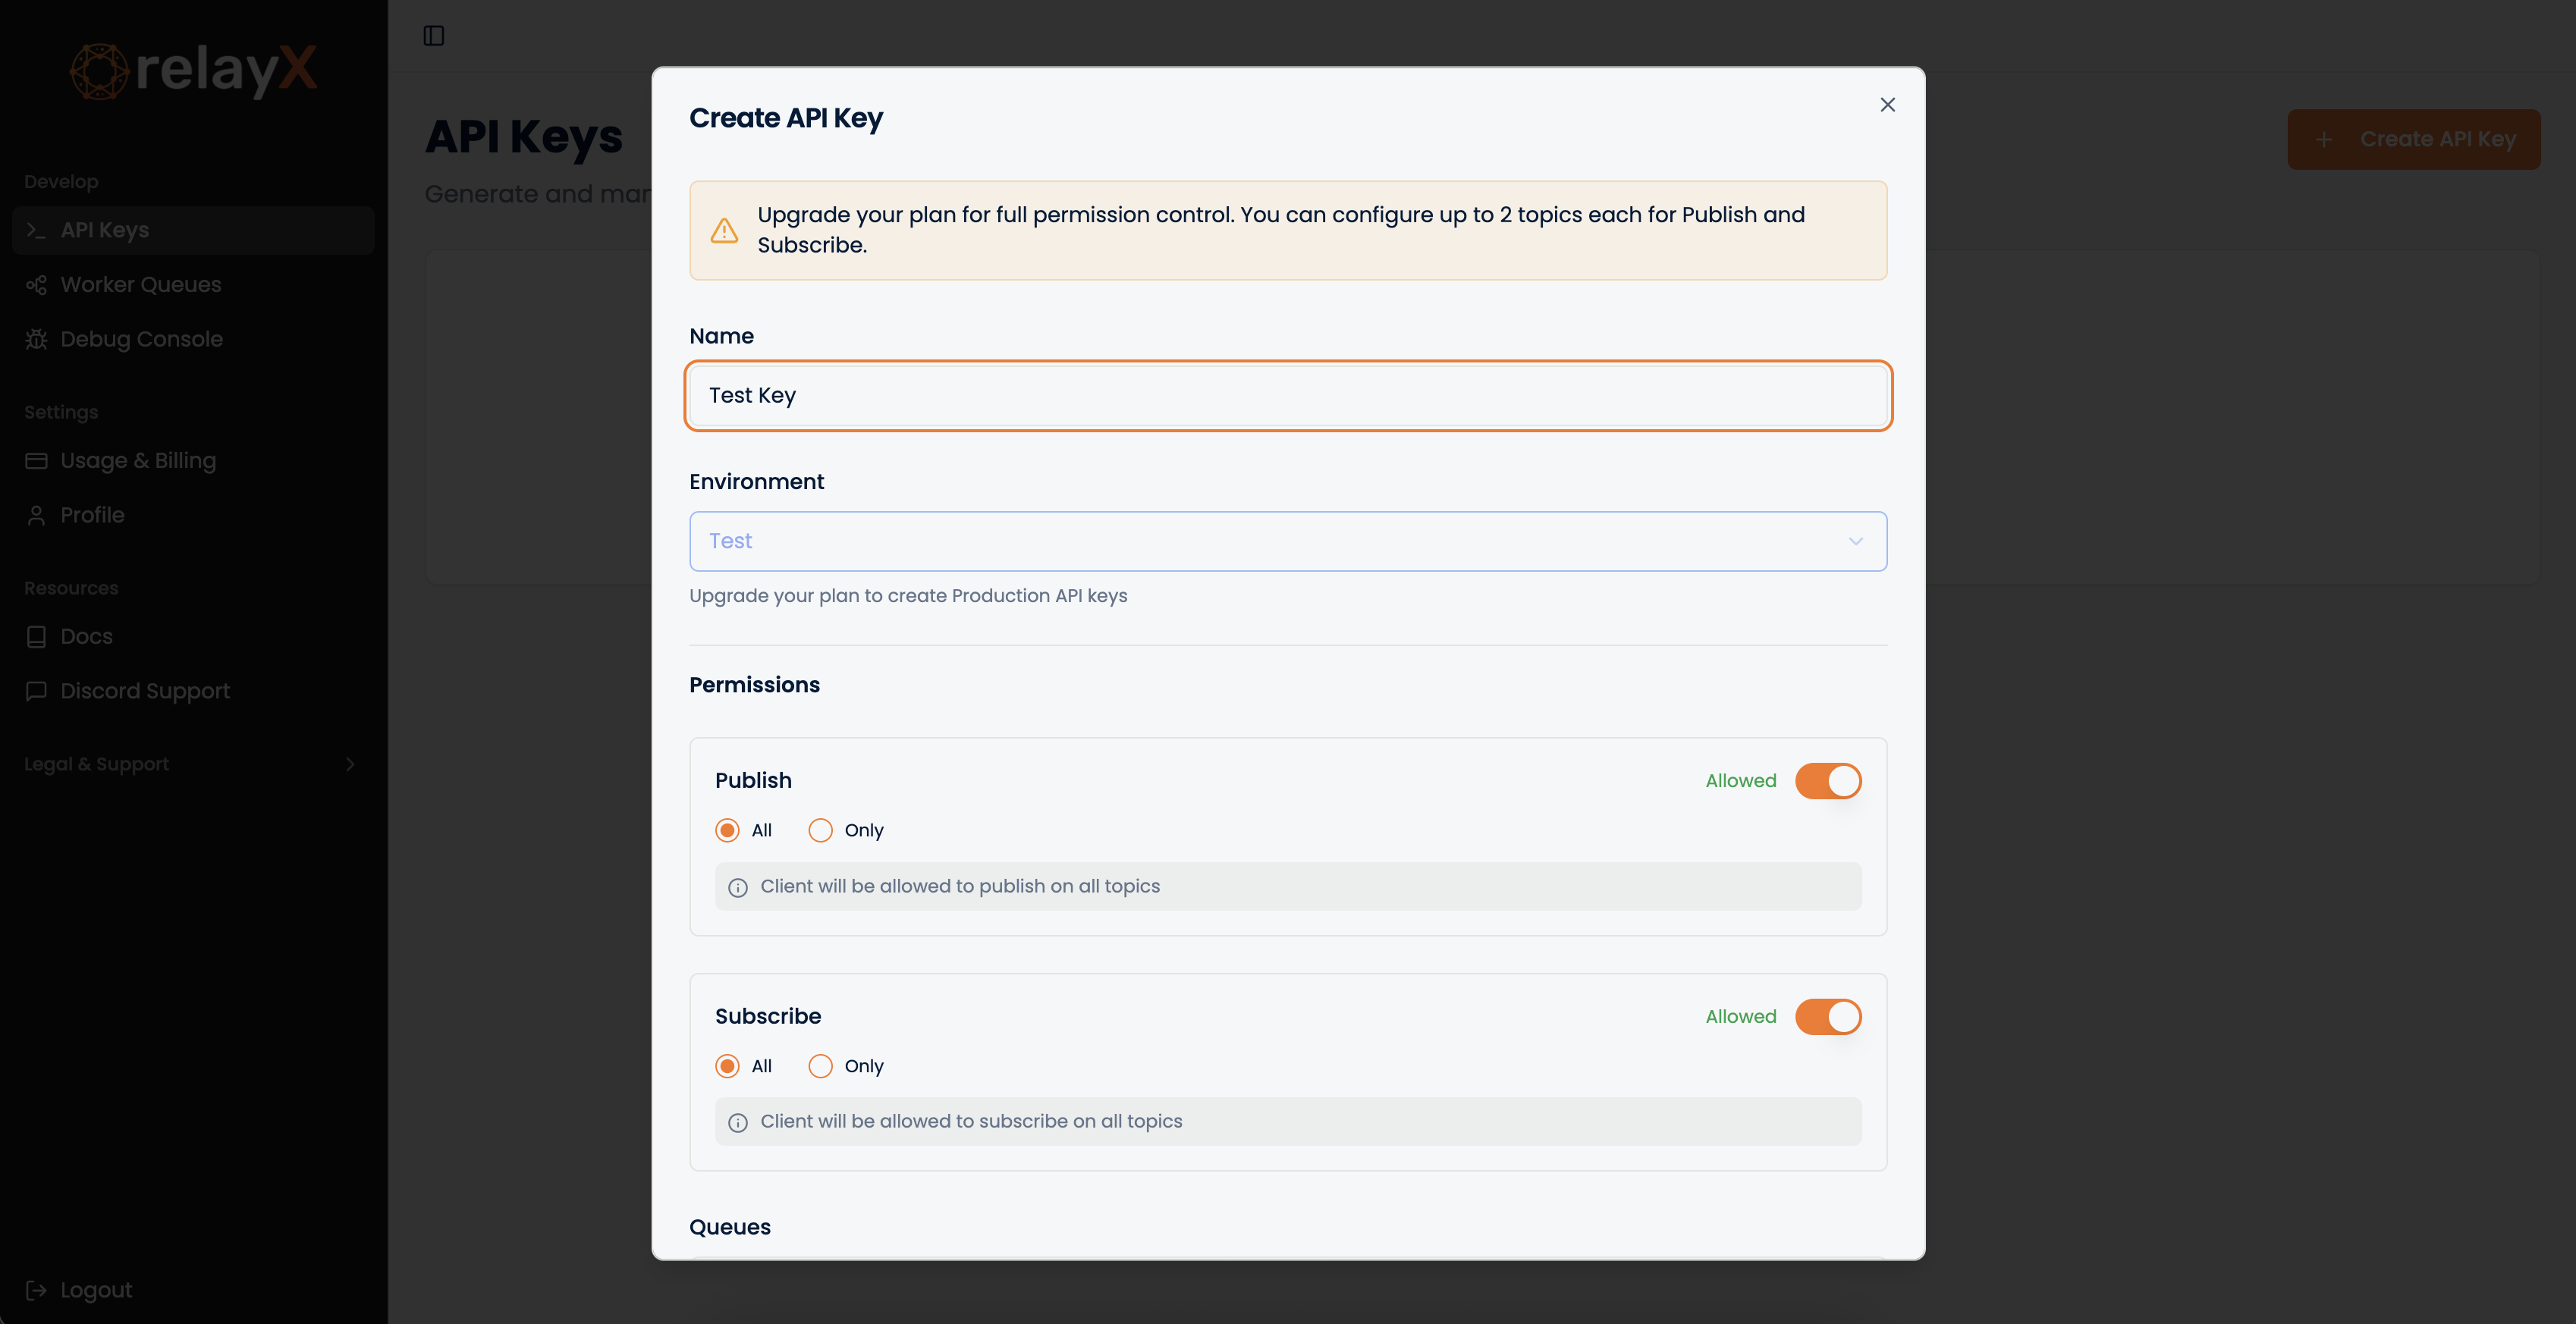Open the Environment dropdown
The image size is (2576, 1324).
[x=1287, y=541]
